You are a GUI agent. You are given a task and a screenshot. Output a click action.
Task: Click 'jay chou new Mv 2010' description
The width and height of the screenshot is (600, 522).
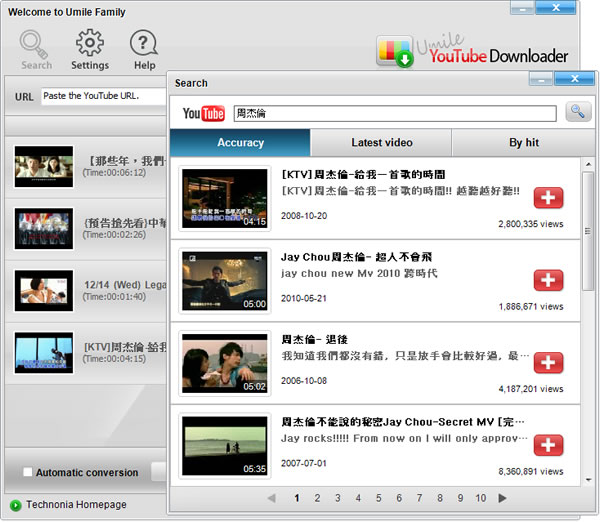point(359,273)
